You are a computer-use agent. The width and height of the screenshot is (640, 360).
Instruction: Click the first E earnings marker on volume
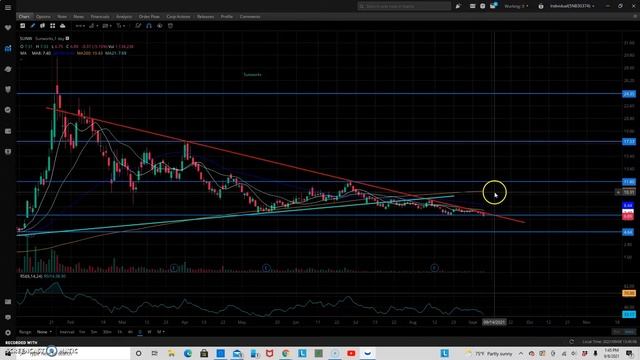click(x=174, y=268)
